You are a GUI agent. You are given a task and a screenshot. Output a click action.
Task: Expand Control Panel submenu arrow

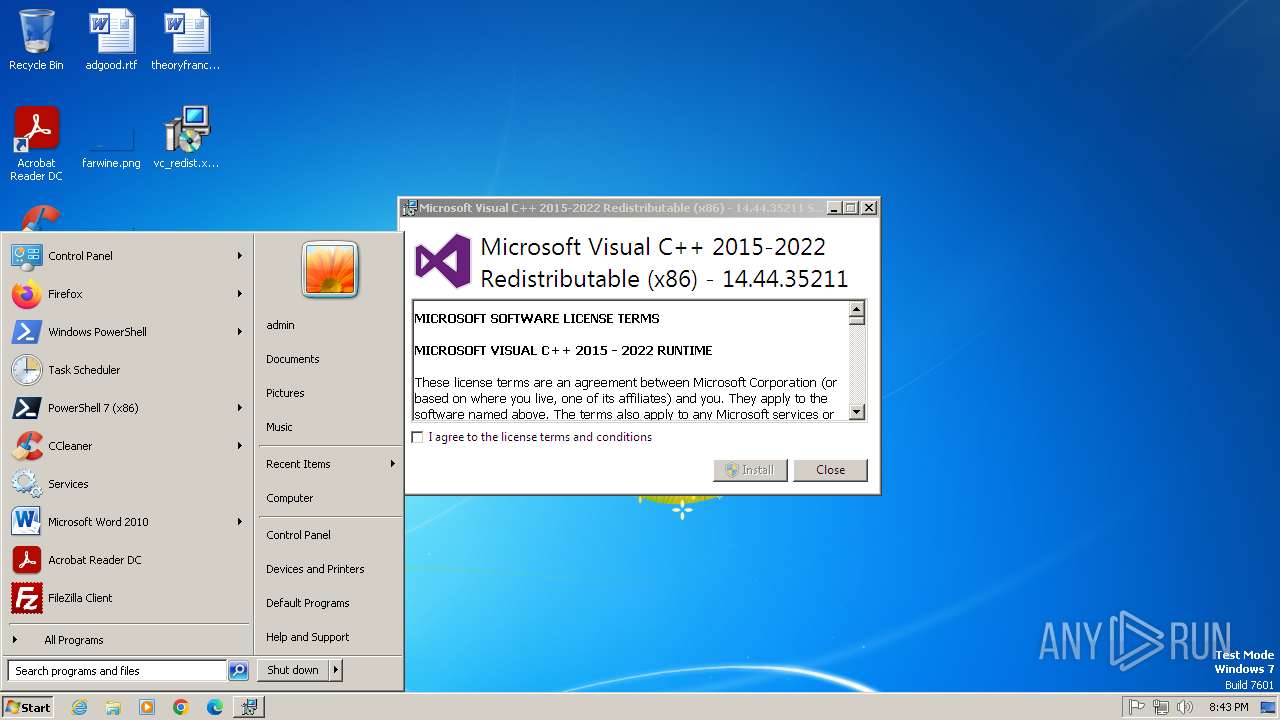coord(240,256)
